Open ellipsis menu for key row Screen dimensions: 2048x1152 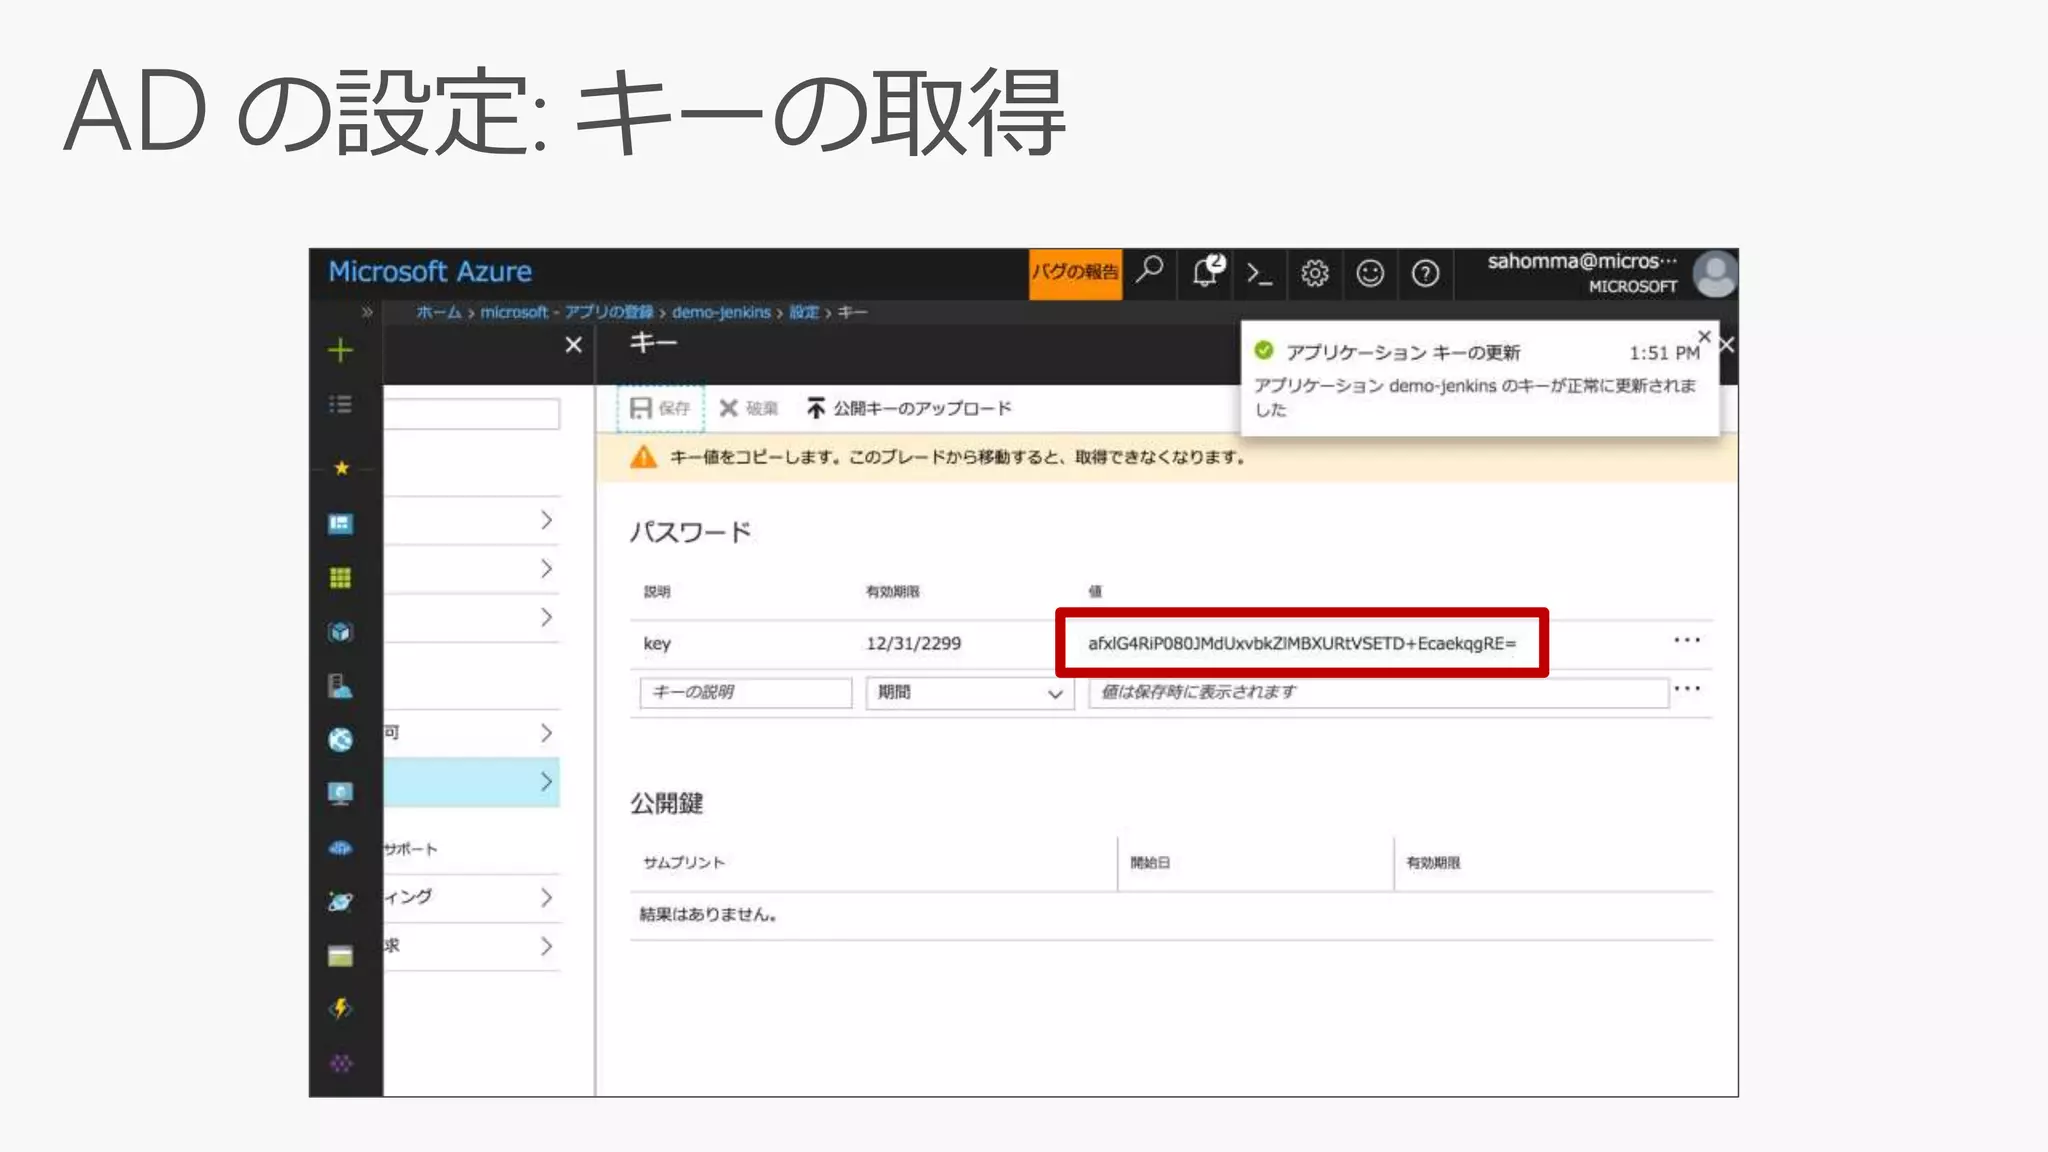[1686, 641]
